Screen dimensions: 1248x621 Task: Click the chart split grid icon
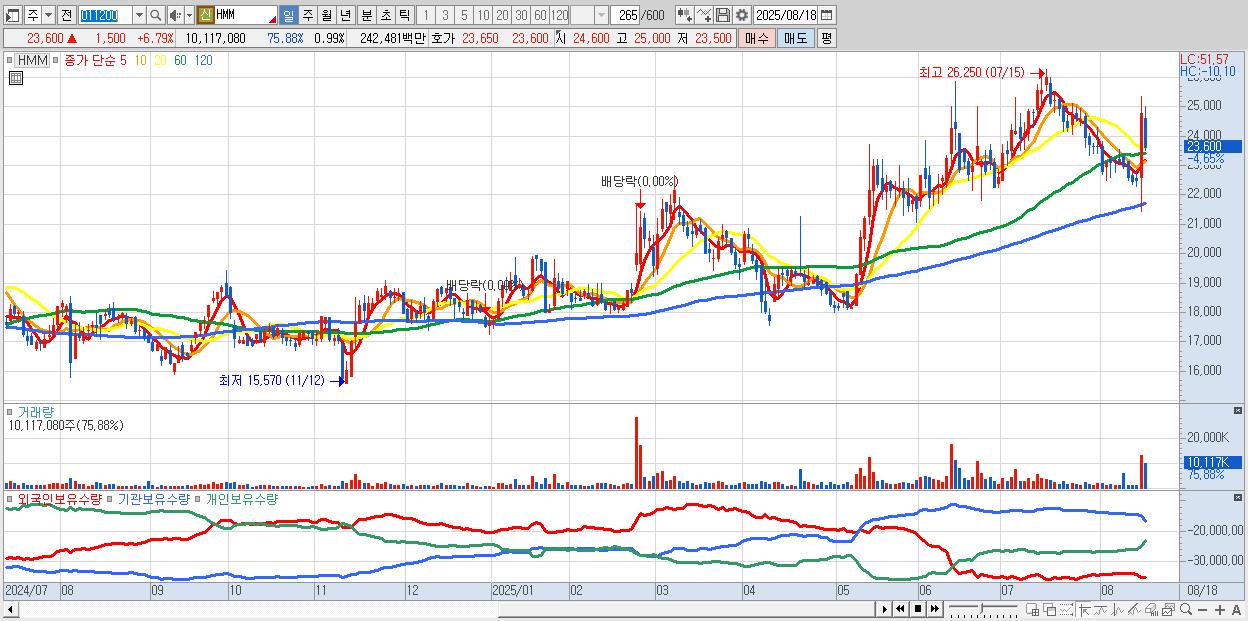coord(1032,610)
